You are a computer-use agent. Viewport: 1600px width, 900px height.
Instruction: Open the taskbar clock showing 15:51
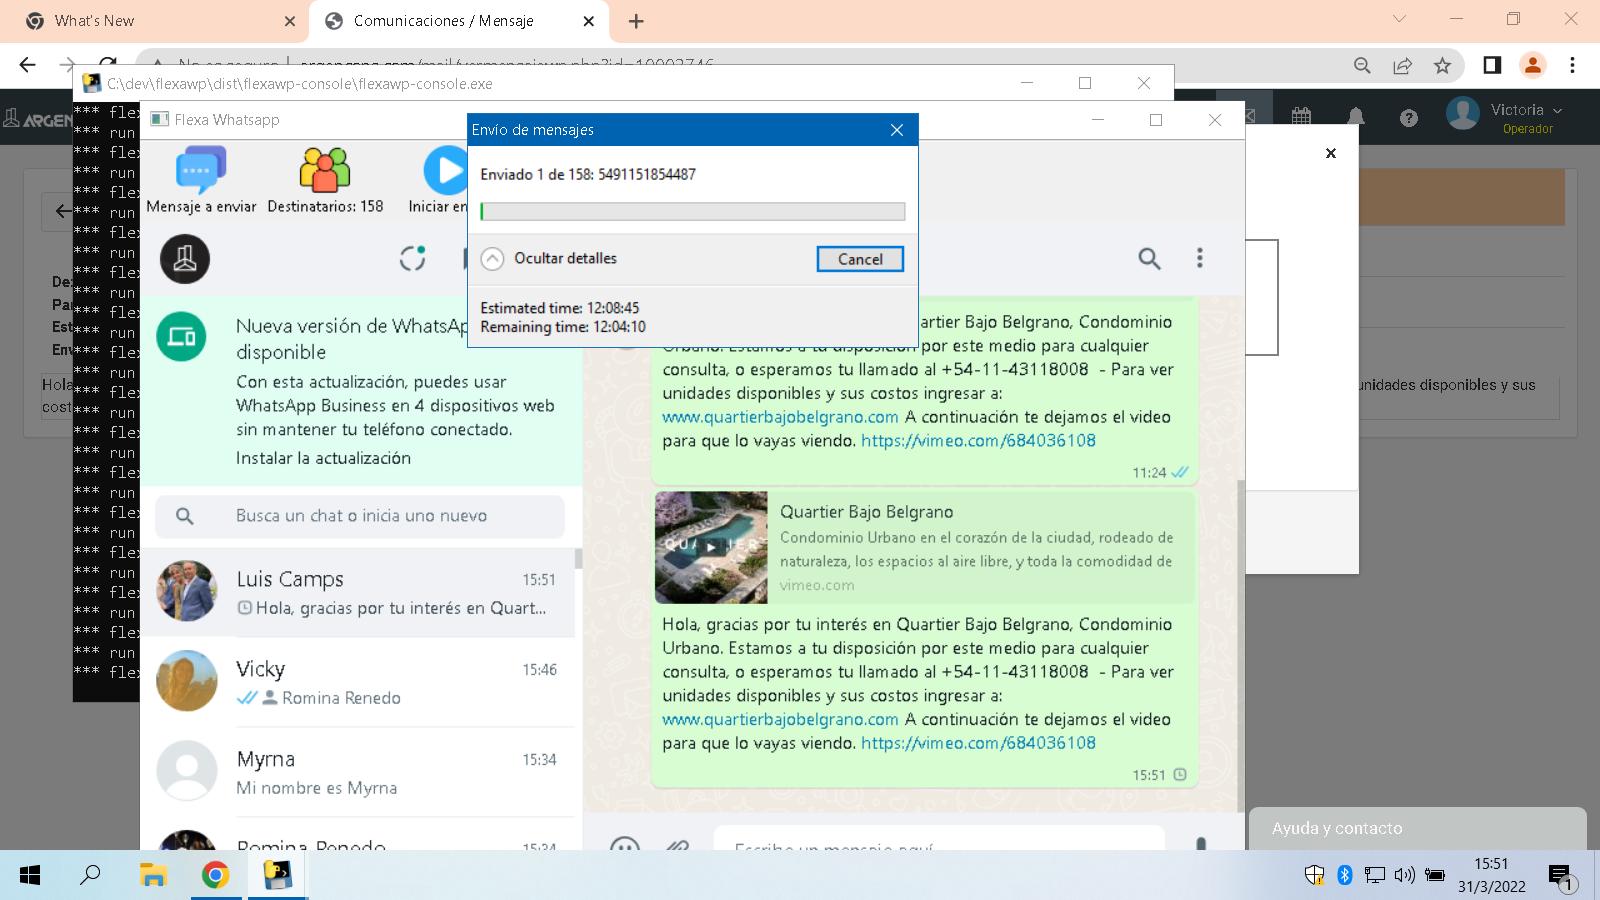click(x=1491, y=875)
